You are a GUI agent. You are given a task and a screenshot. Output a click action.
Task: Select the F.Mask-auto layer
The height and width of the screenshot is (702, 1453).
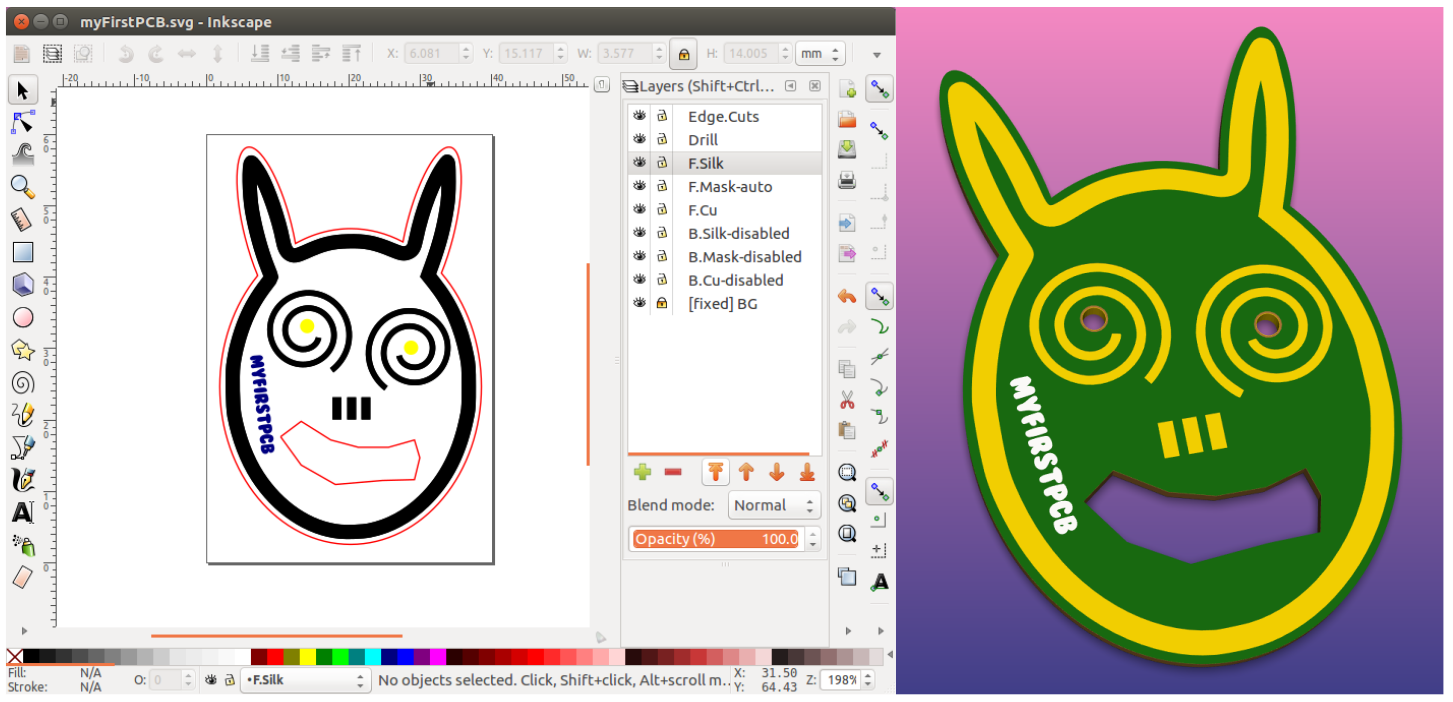[730, 187]
